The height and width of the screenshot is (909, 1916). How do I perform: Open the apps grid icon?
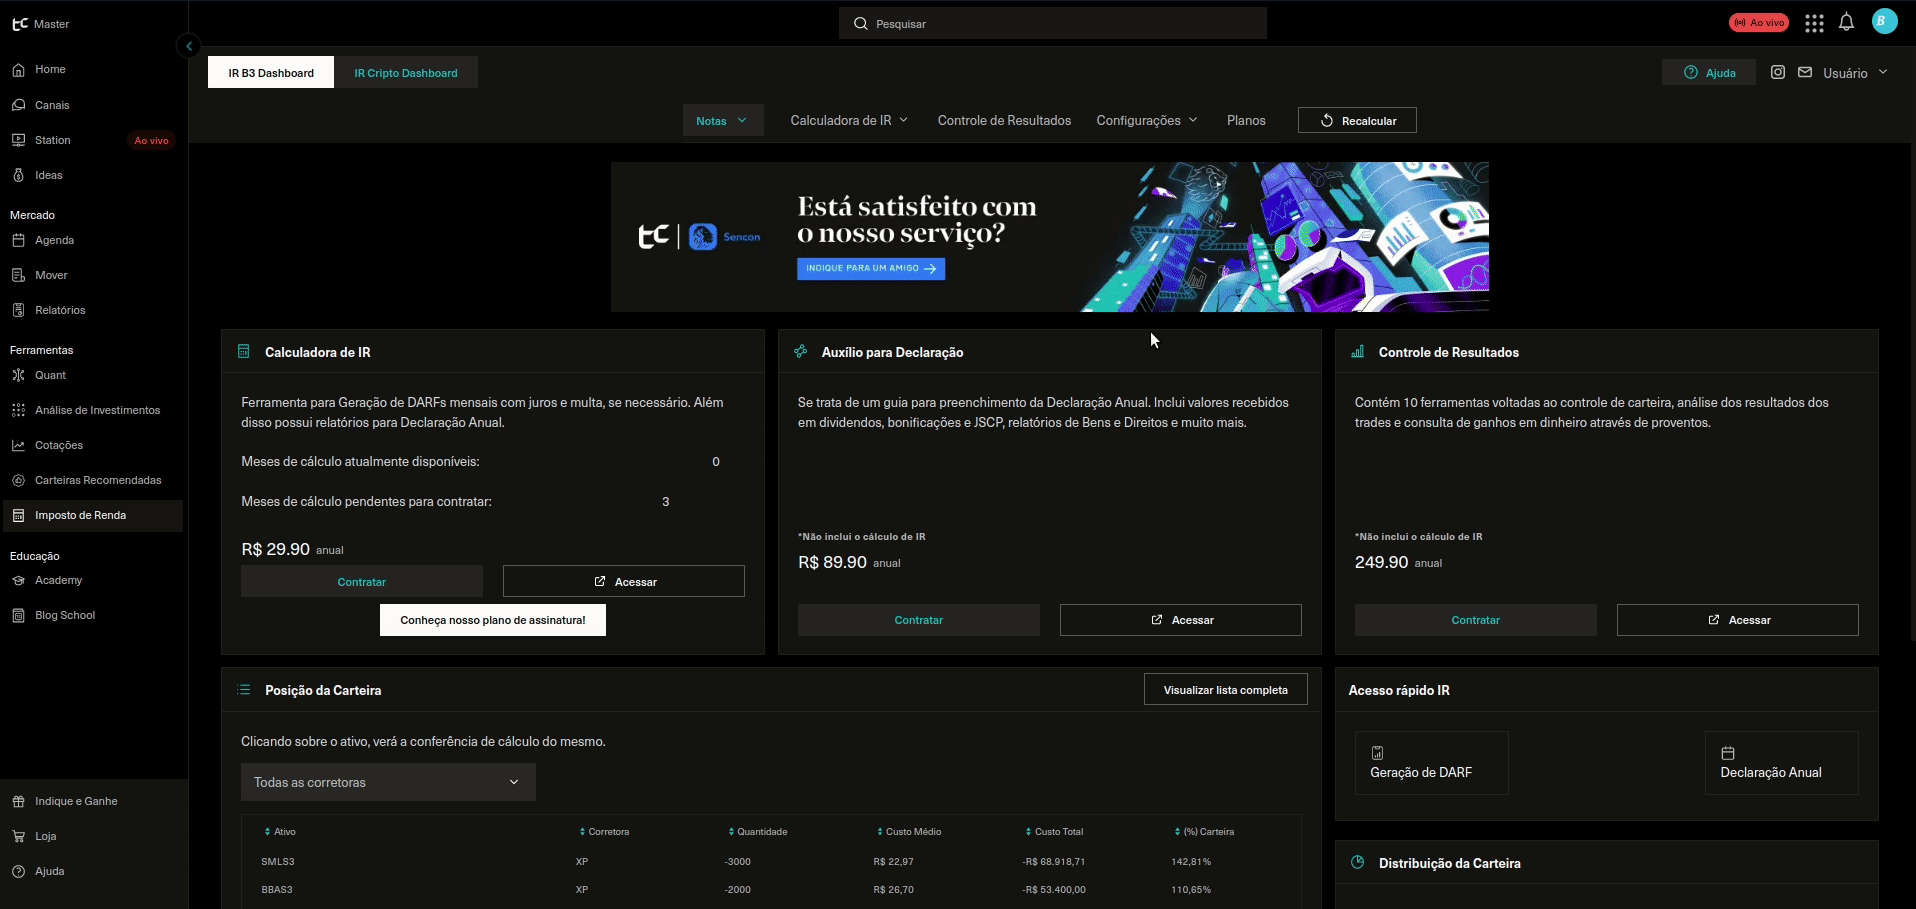(1814, 23)
